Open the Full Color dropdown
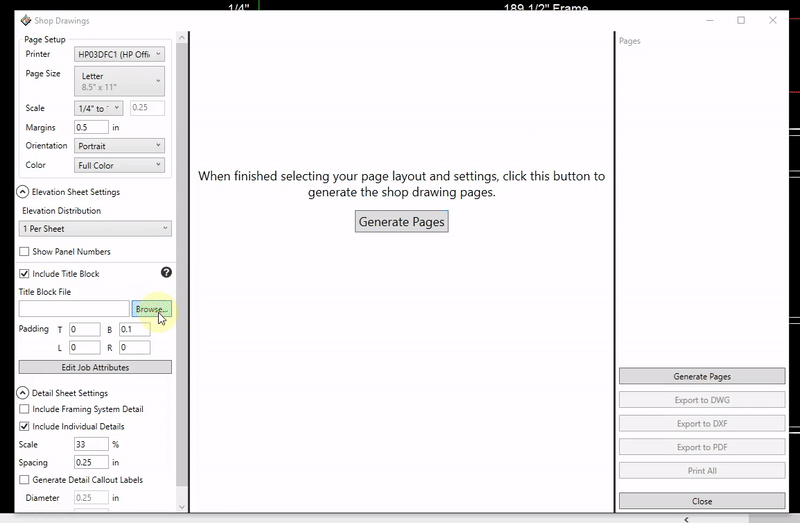Screen dimensions: 800x523 [x=119, y=165]
